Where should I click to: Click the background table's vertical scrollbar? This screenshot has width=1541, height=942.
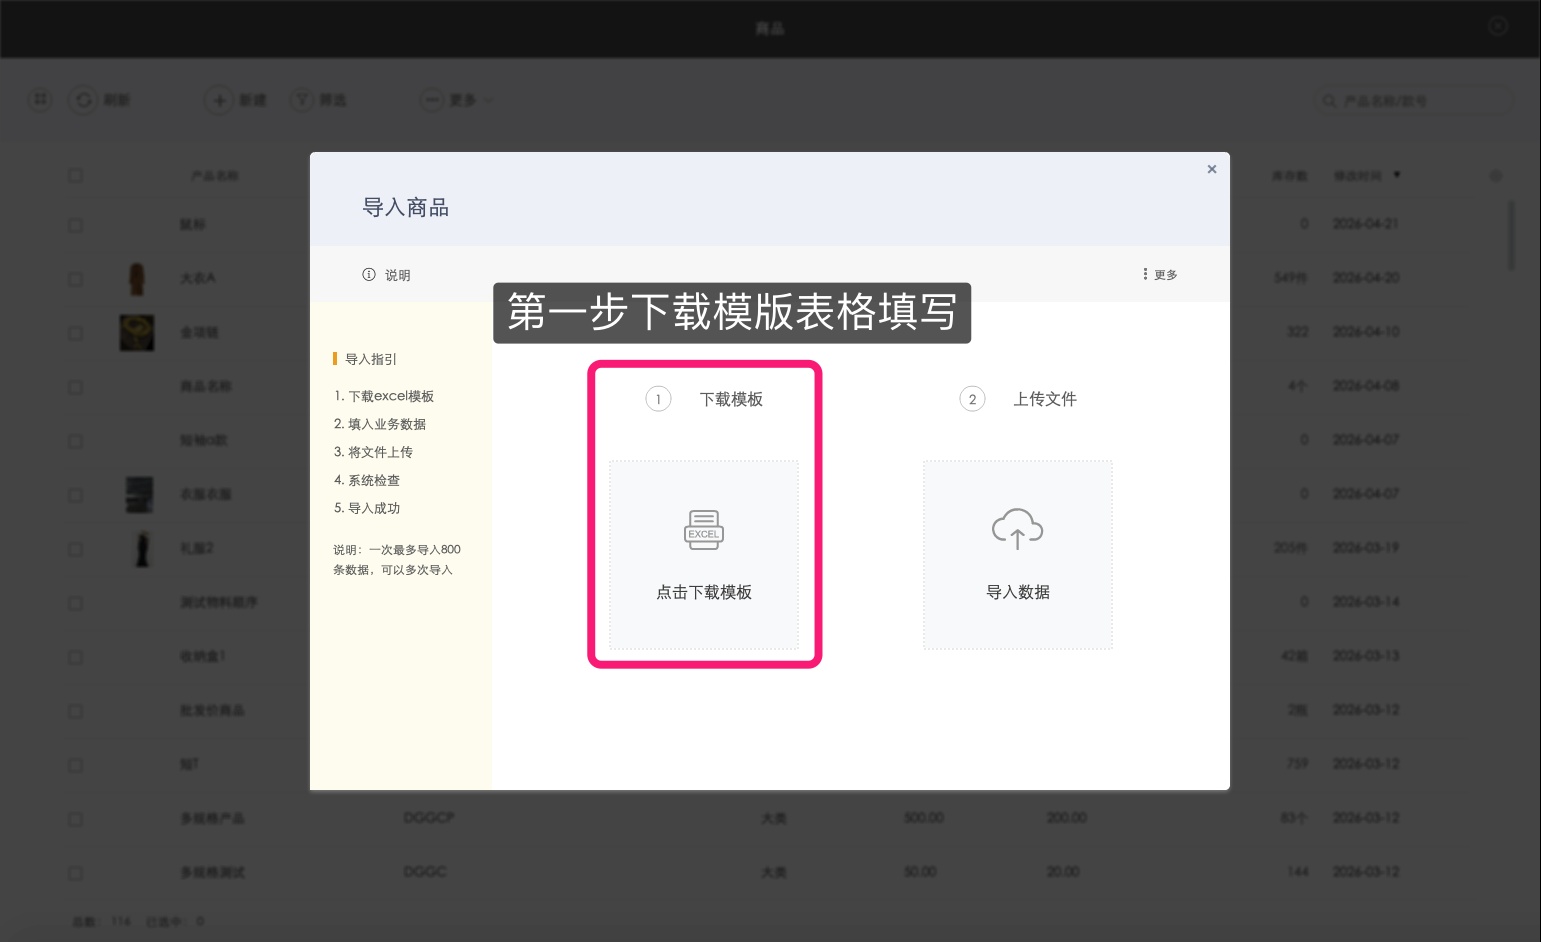(x=1511, y=236)
